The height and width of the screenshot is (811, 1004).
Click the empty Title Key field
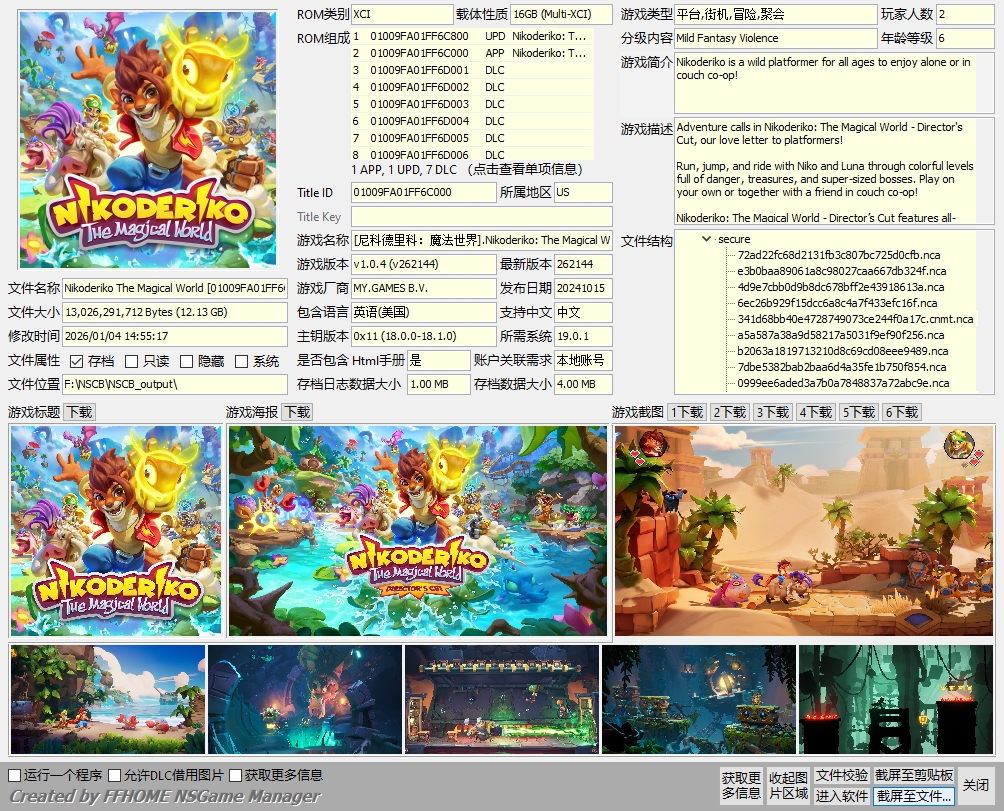(482, 216)
